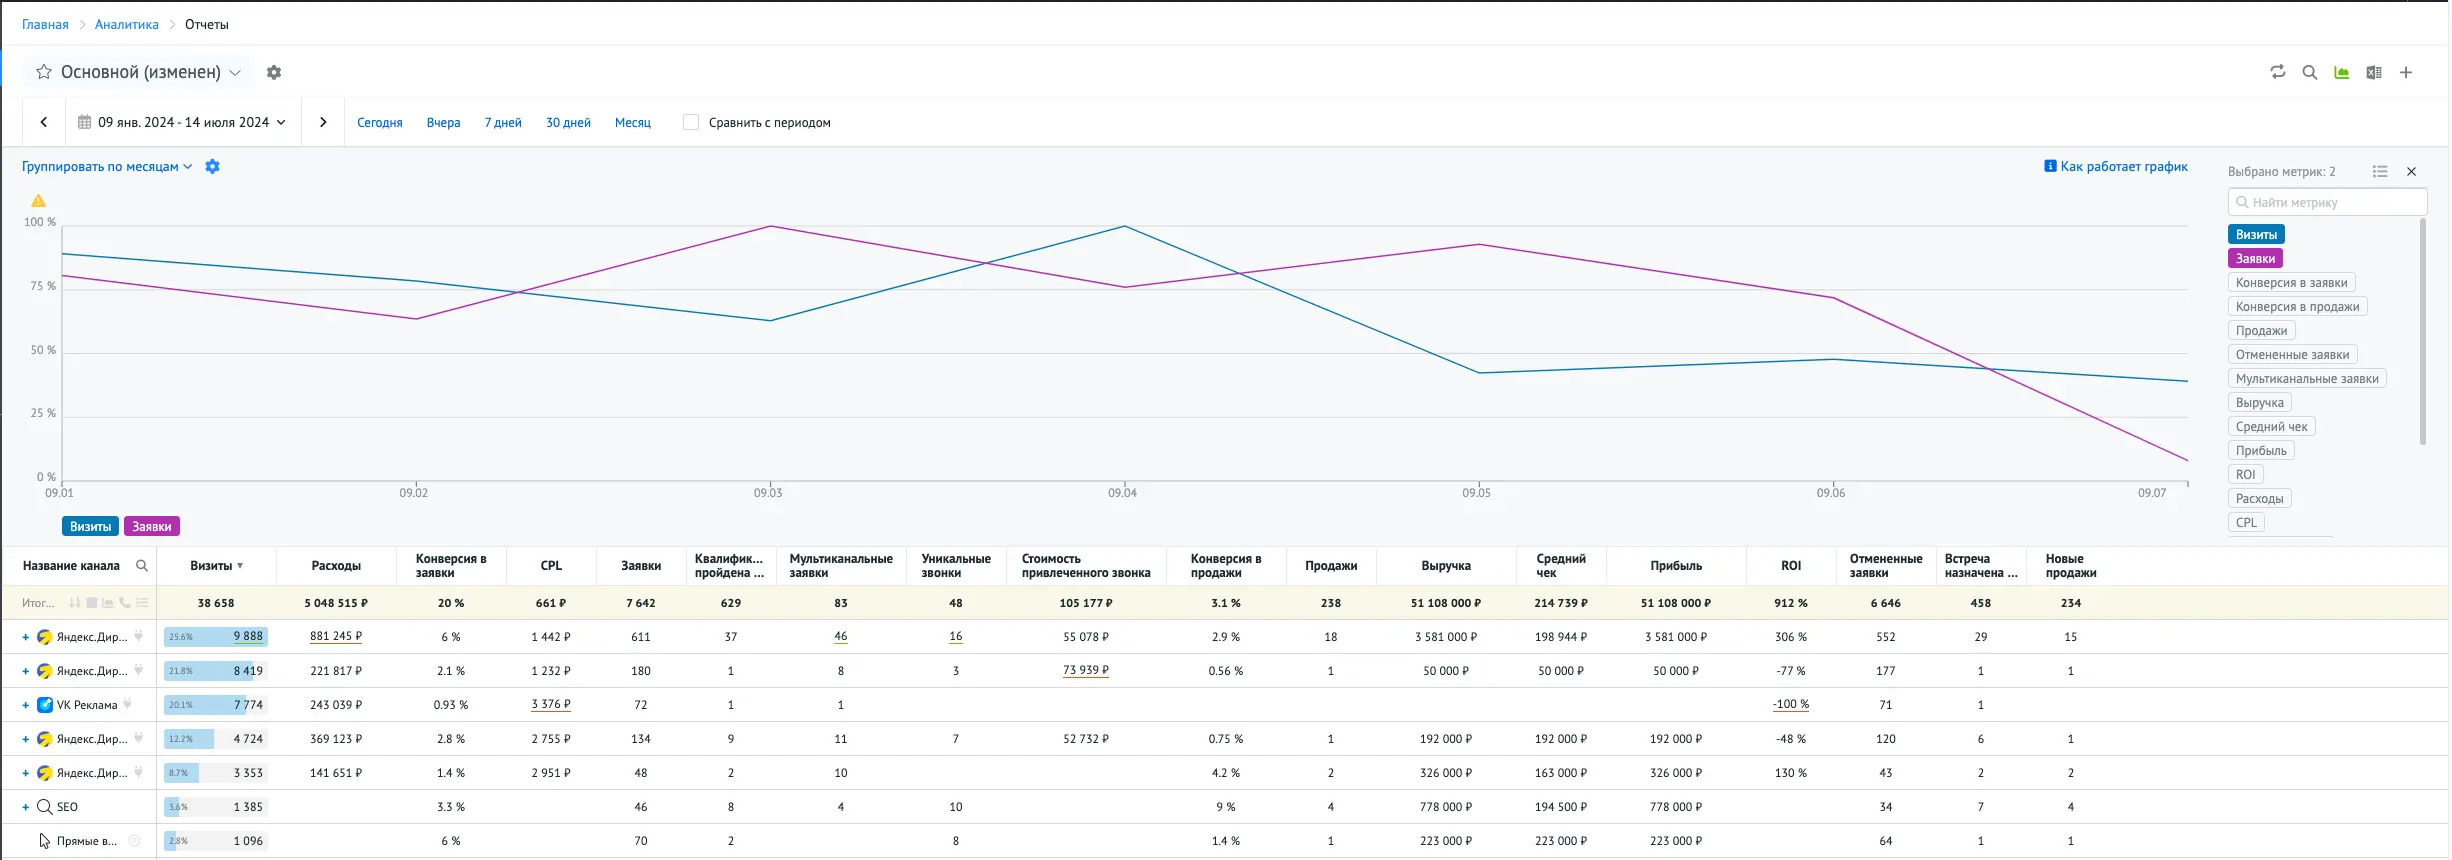The height and width of the screenshot is (860, 2452).
Task: Toggle the 'Конверсия в заявки' metric tag
Action: coord(2291,283)
